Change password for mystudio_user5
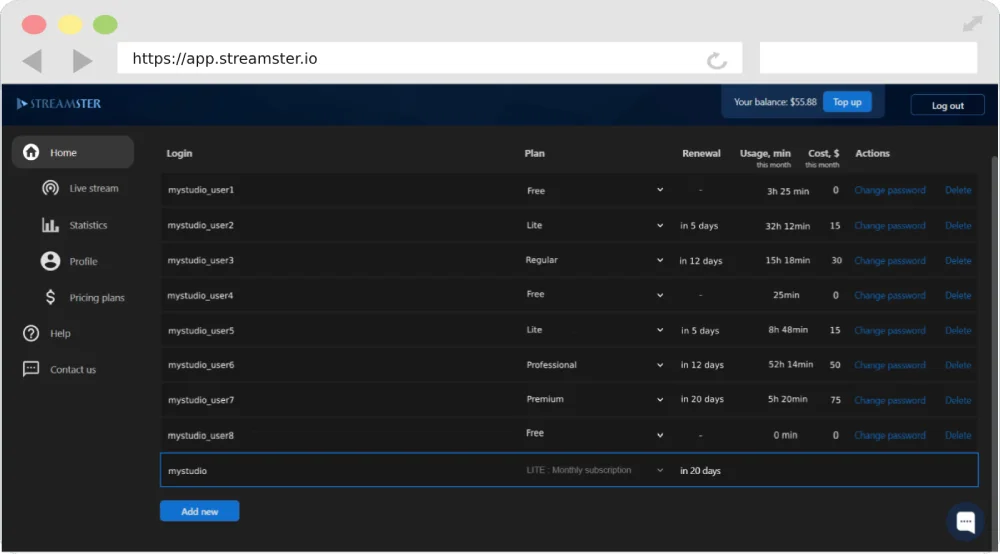 click(x=890, y=330)
